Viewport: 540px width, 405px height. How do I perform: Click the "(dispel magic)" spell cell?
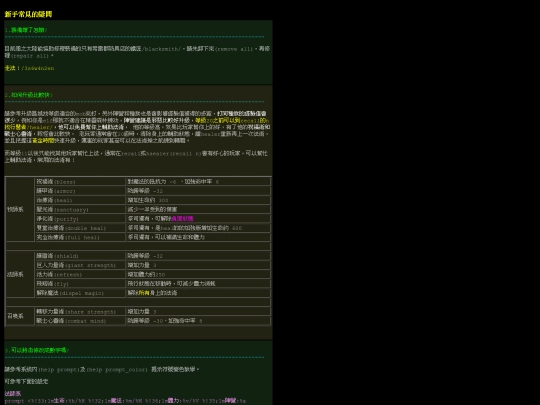point(80,293)
